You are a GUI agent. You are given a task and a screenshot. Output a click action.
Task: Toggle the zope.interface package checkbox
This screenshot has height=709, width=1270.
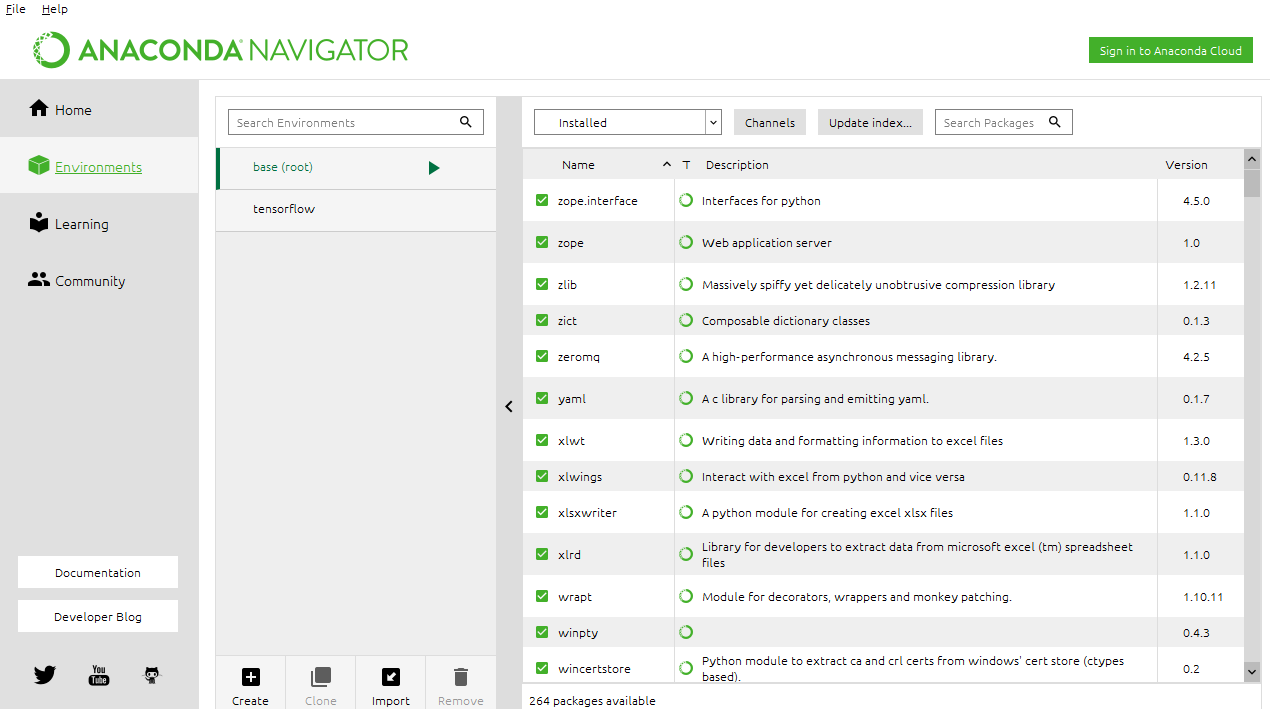pos(542,200)
